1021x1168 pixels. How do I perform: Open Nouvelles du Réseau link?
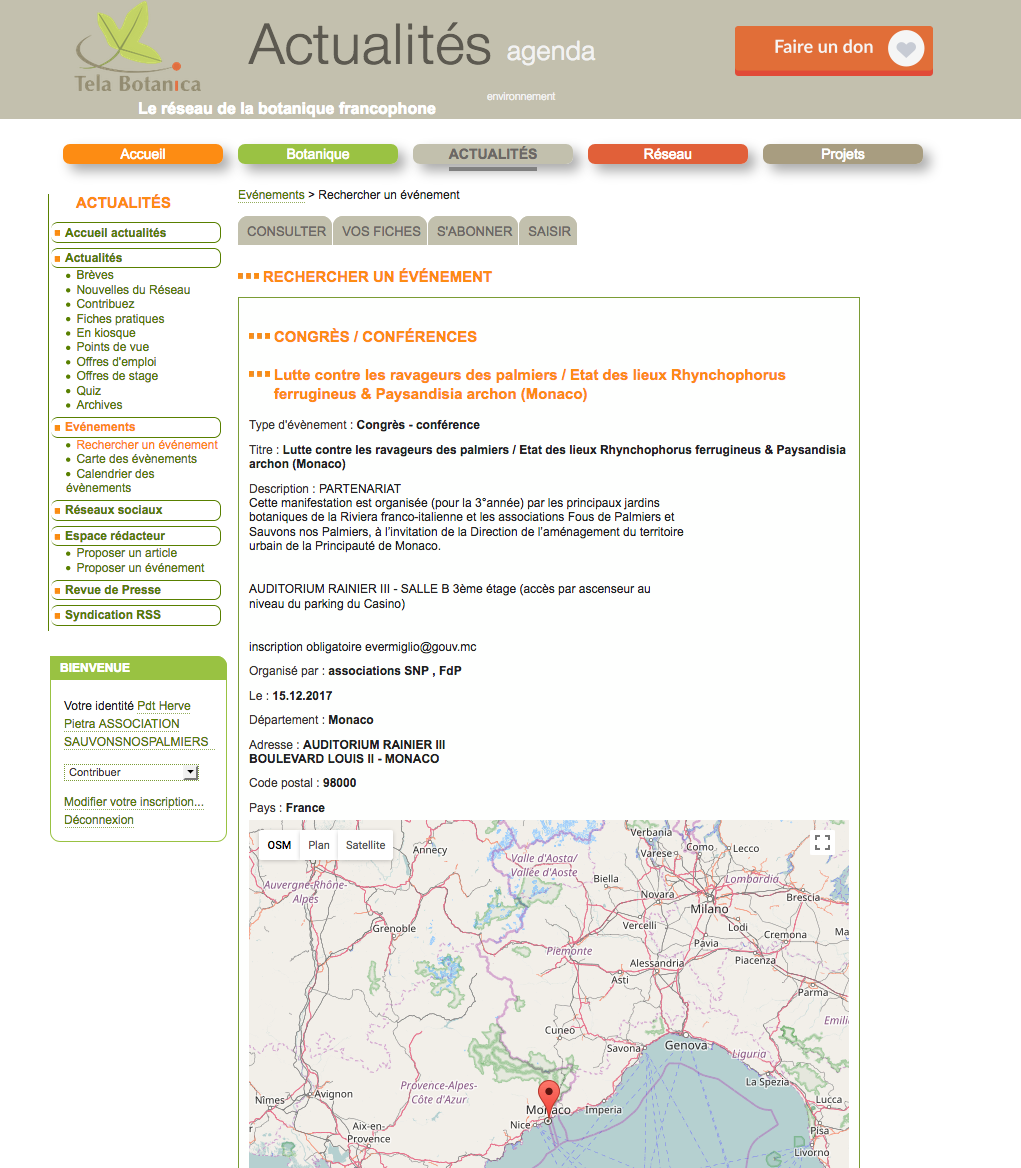133,290
